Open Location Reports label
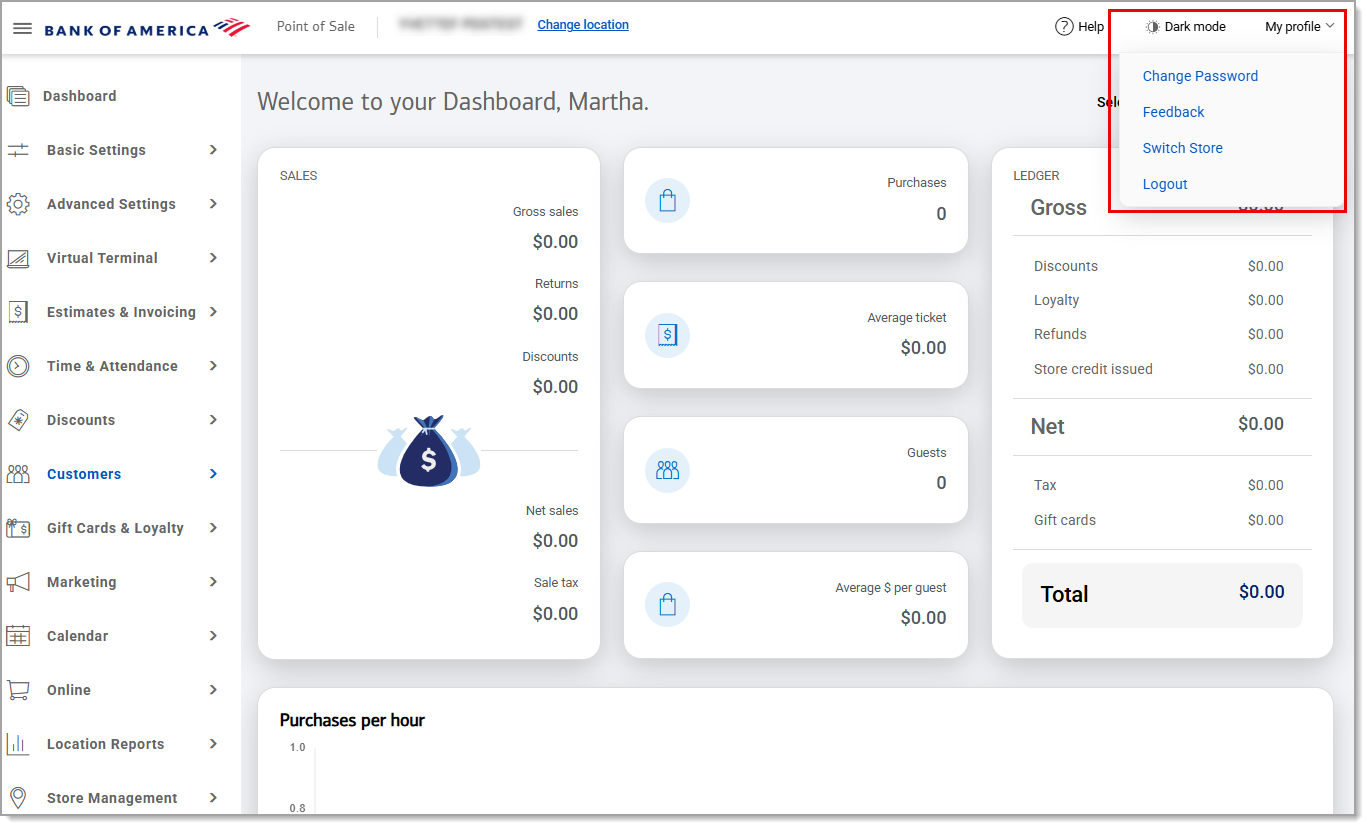The image size is (1368, 828). tap(105, 744)
